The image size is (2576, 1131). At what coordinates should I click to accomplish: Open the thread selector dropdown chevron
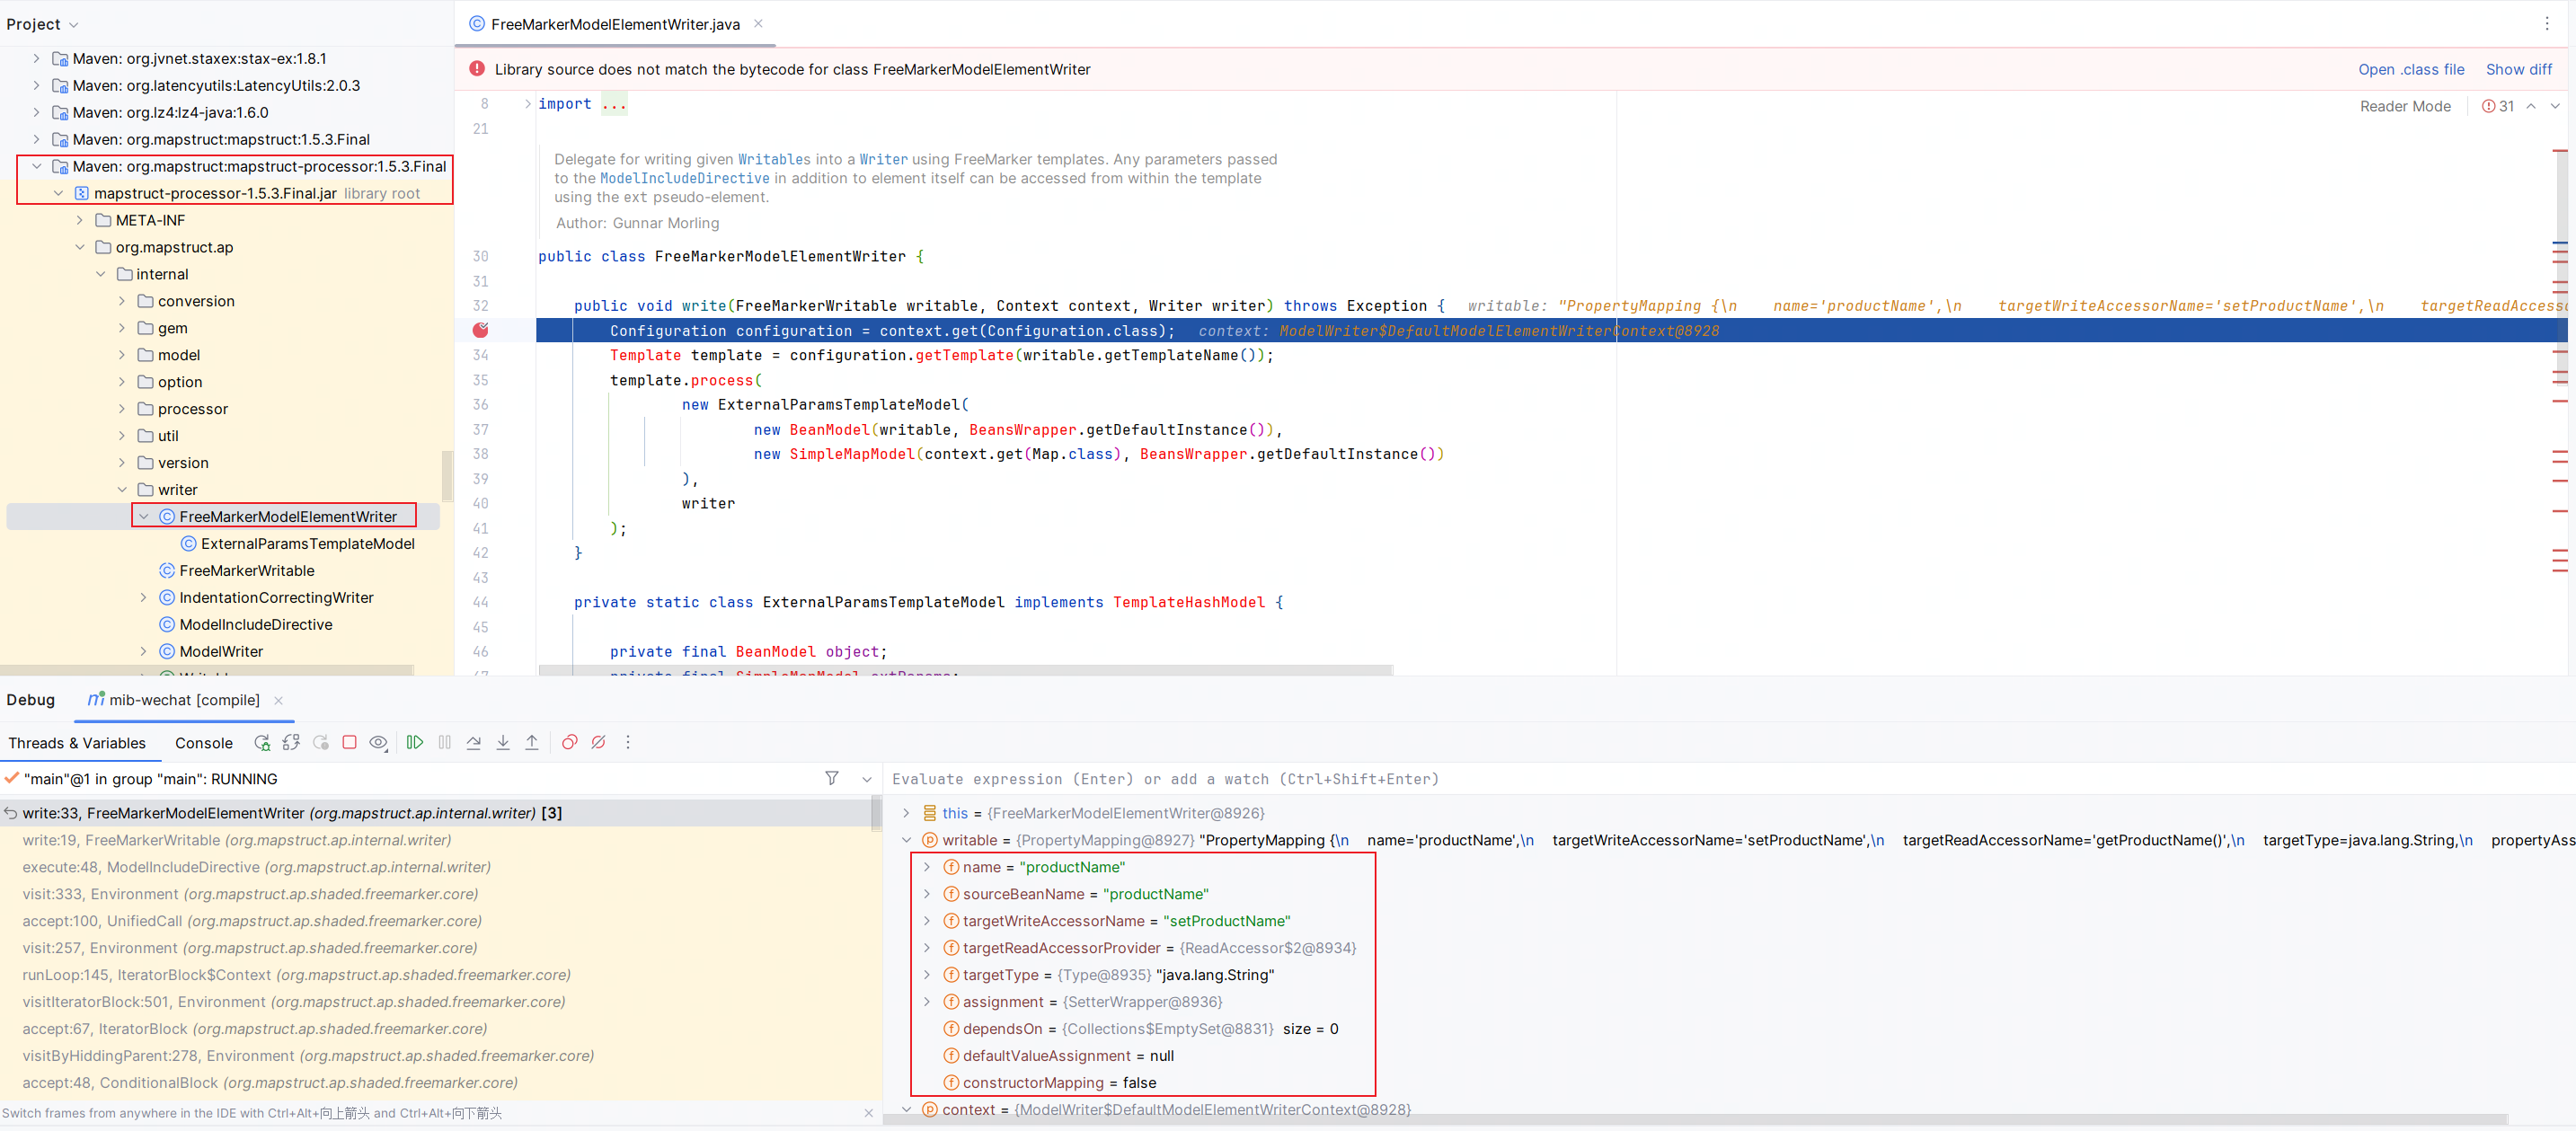[x=867, y=779]
